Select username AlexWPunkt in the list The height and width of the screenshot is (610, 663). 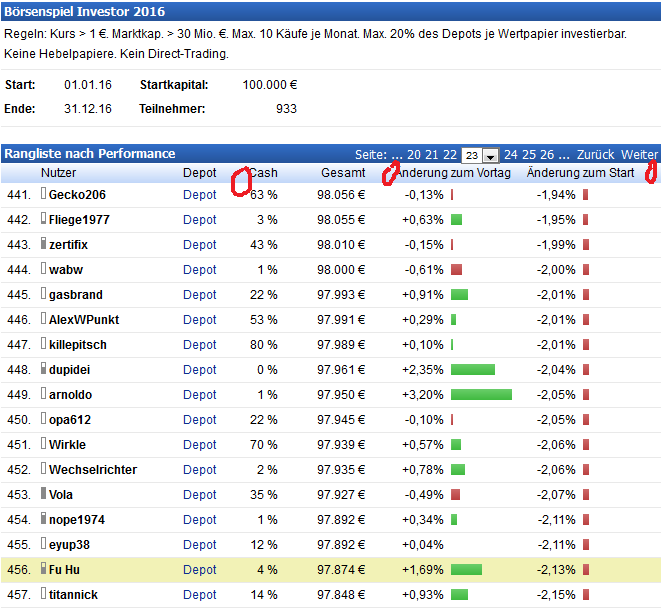click(84, 319)
